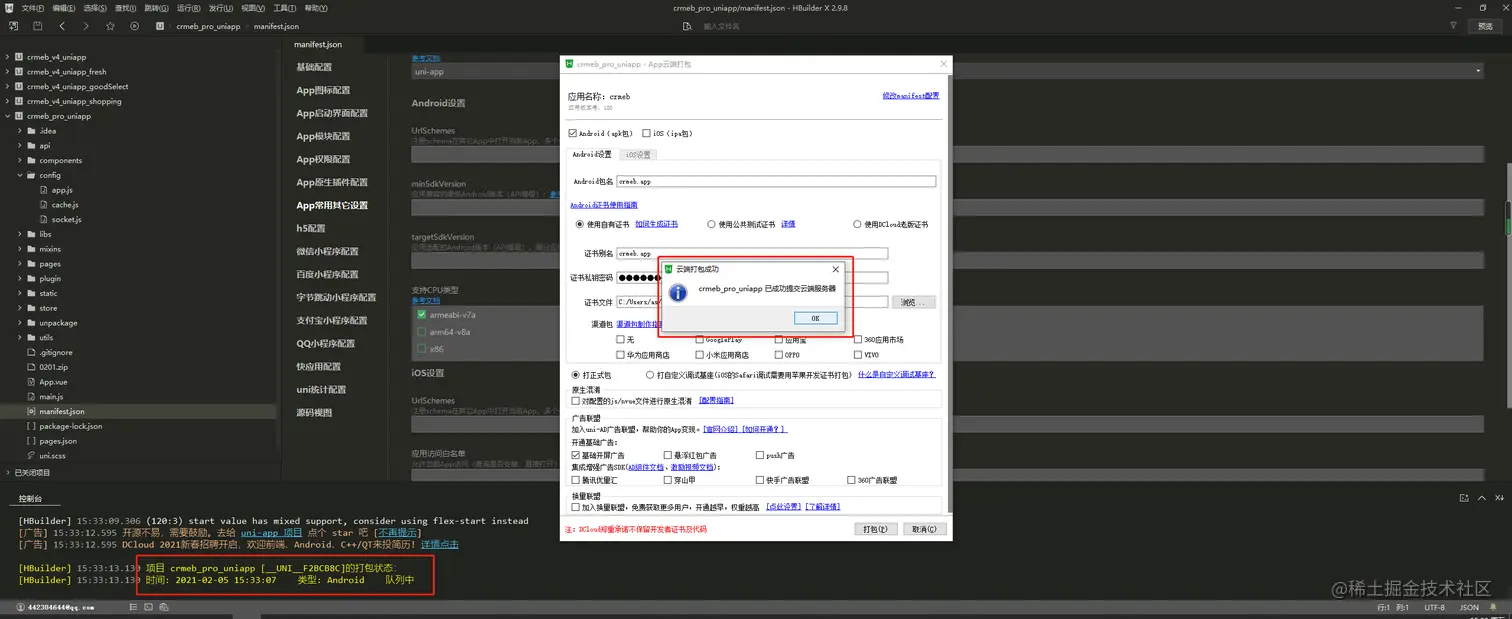This screenshot has width=1512, height=619.
Task: Close the 云端打包成功 message box with X
Action: click(836, 269)
